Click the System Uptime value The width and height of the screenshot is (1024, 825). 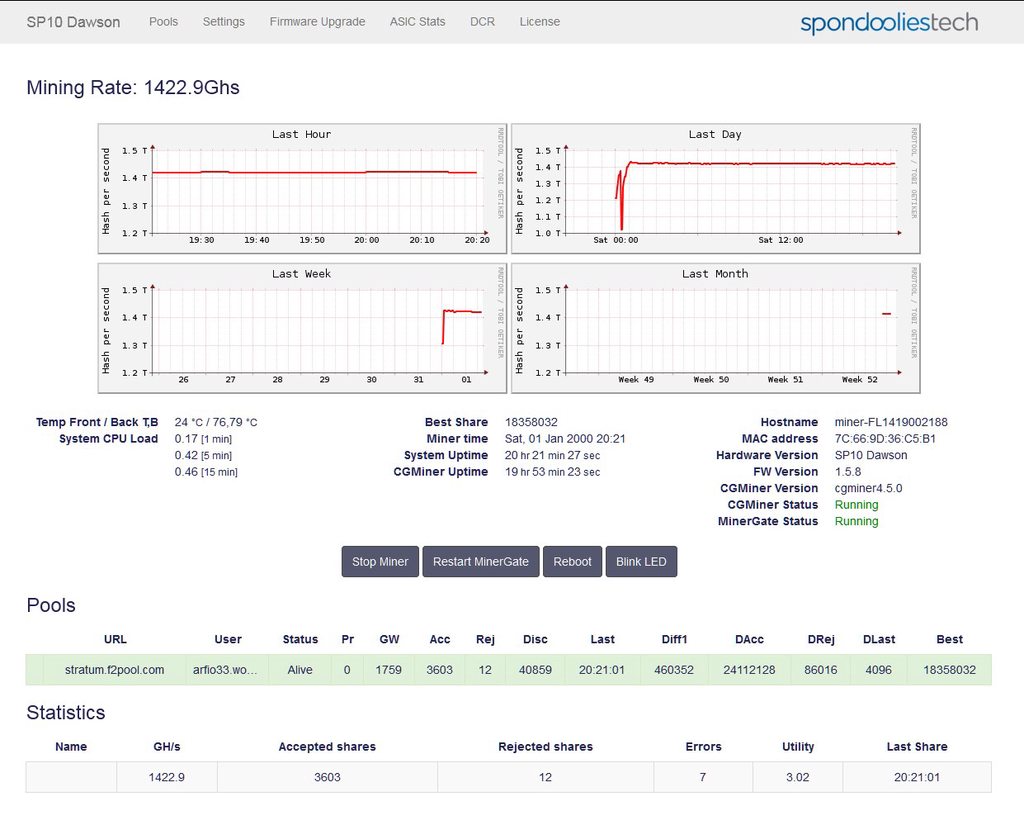552,455
